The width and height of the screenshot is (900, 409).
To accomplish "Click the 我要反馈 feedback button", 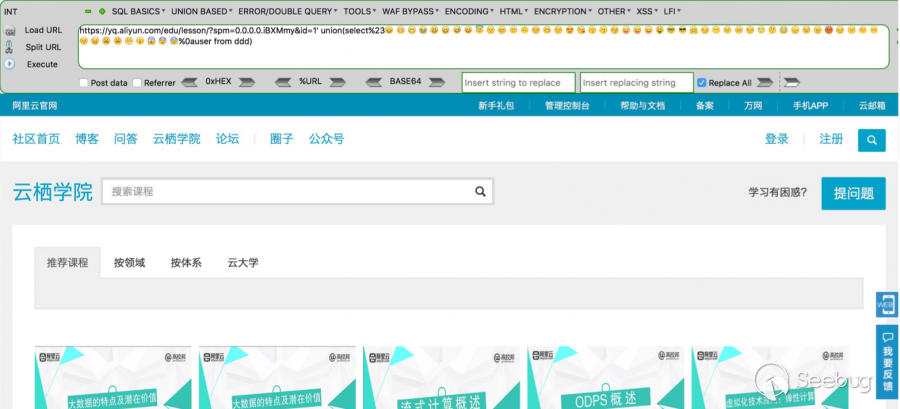I will pyautogui.click(x=887, y=362).
